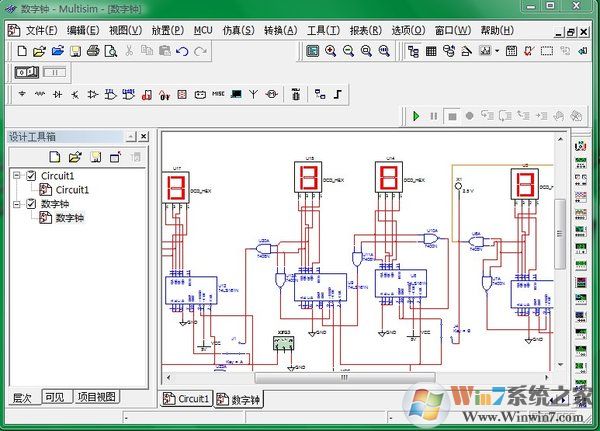Viewport: 600px width, 431px height.
Task: Collapse the 数字钟 tree node
Action: coord(17,204)
